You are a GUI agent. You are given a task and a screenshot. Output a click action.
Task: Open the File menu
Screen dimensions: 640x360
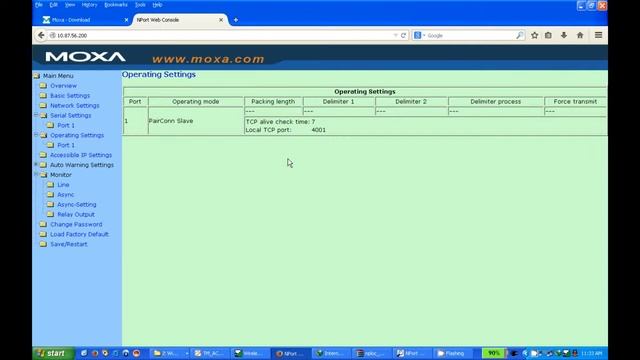(39, 5)
